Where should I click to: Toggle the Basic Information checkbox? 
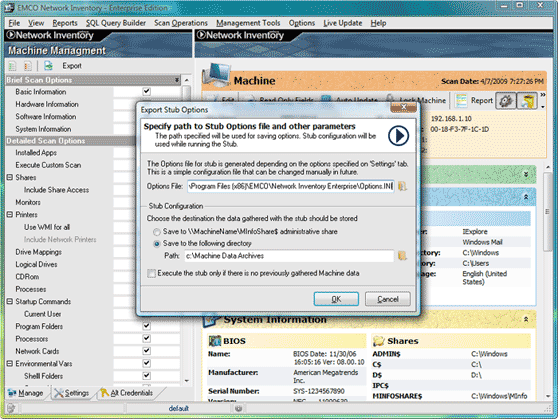coord(146,91)
